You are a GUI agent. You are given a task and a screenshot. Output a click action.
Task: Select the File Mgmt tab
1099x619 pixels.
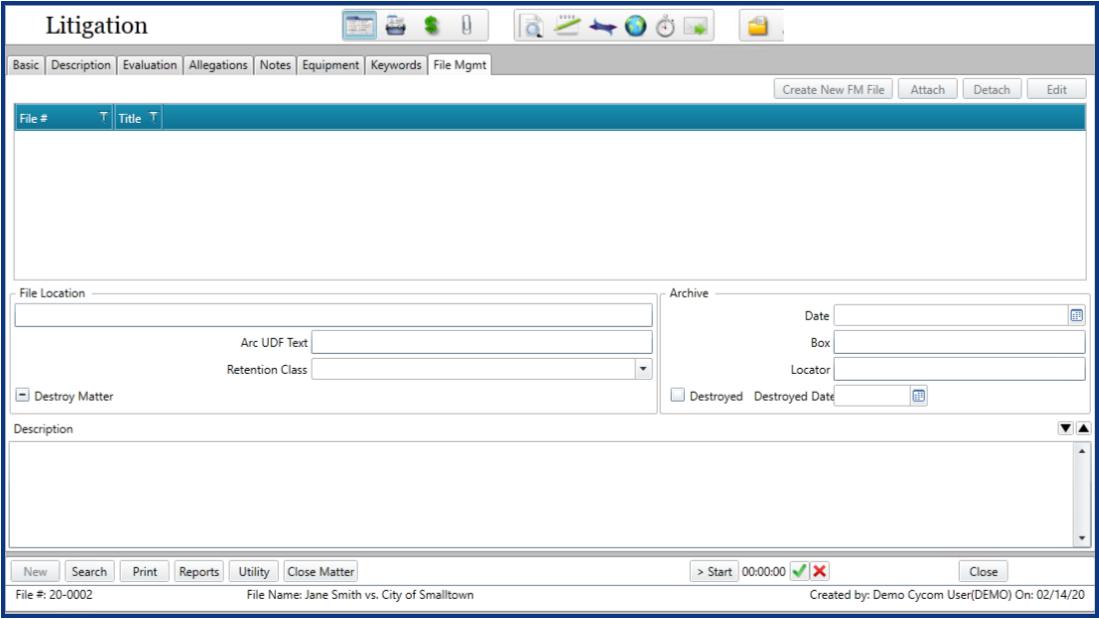[459, 64]
